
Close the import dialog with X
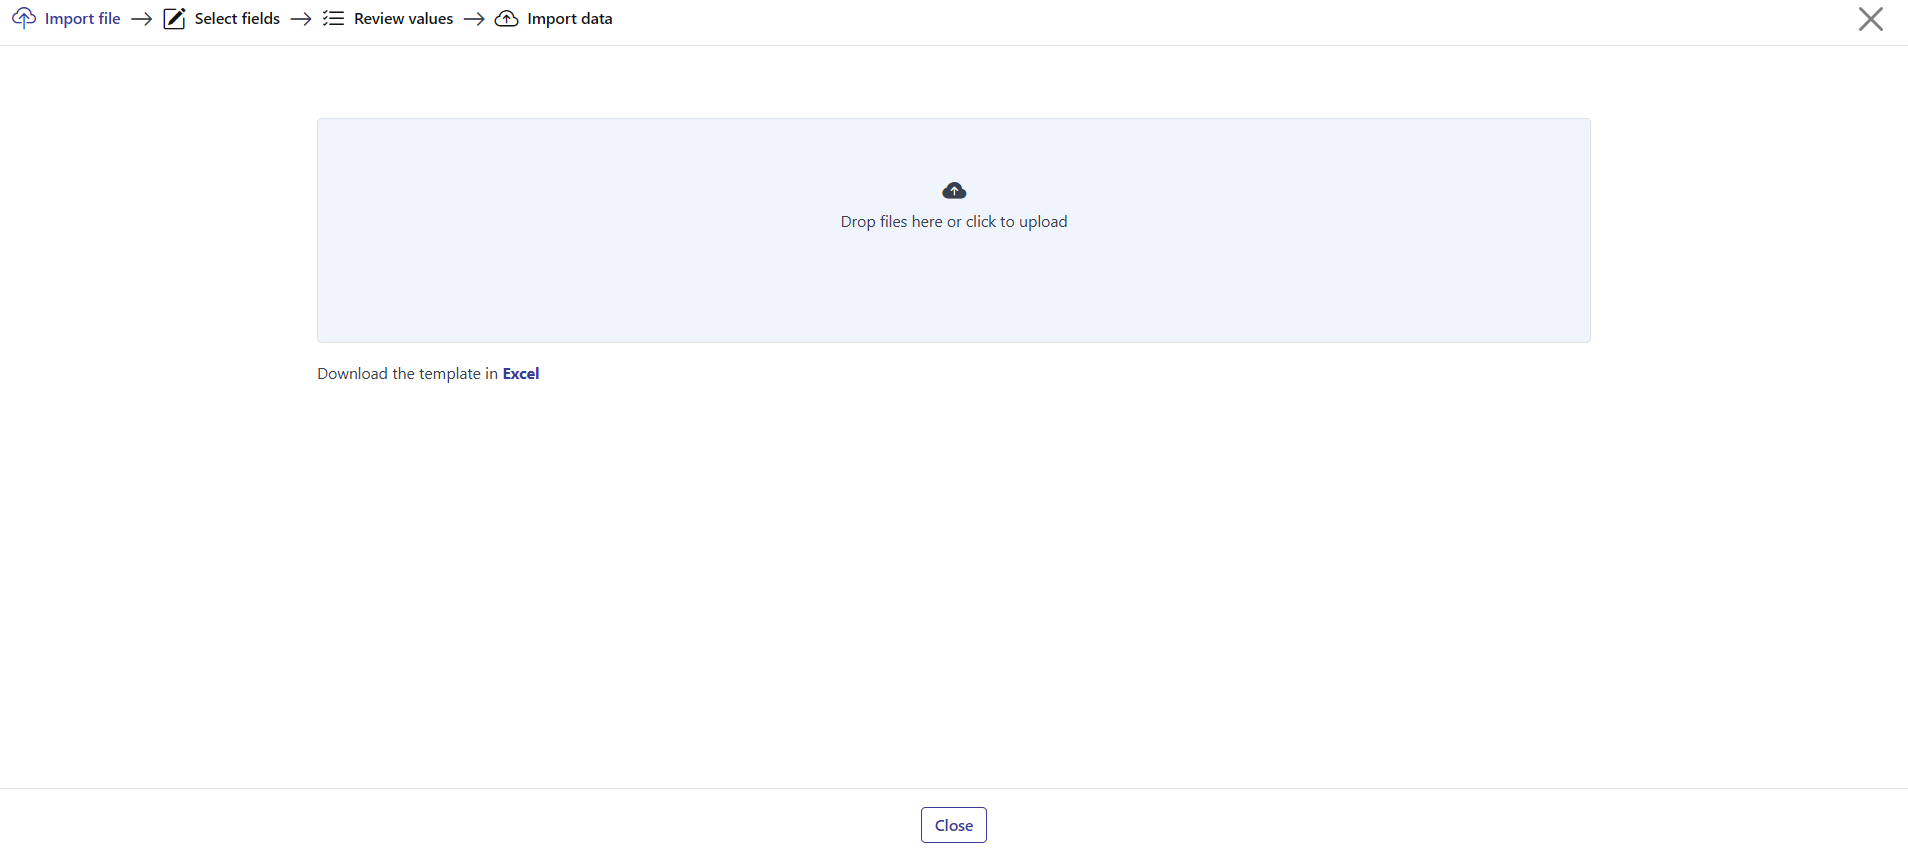pyautogui.click(x=1870, y=19)
